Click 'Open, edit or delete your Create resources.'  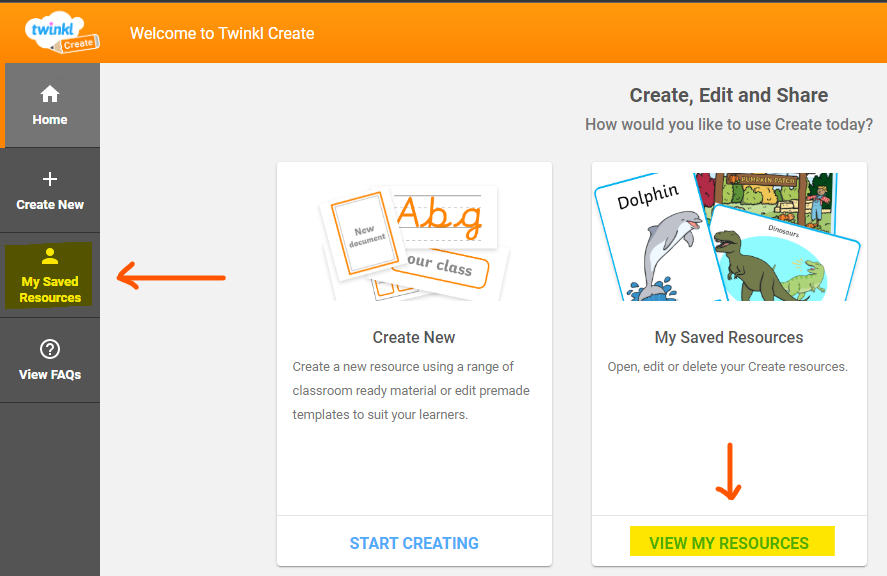[727, 367]
